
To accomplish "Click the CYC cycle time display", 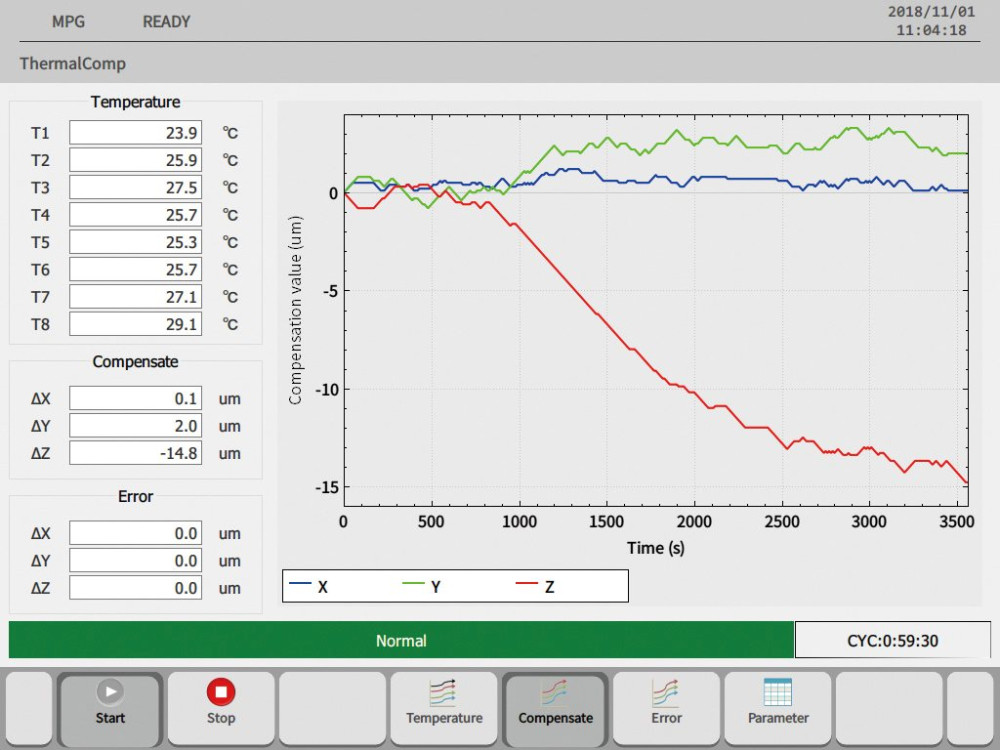I will click(892, 640).
